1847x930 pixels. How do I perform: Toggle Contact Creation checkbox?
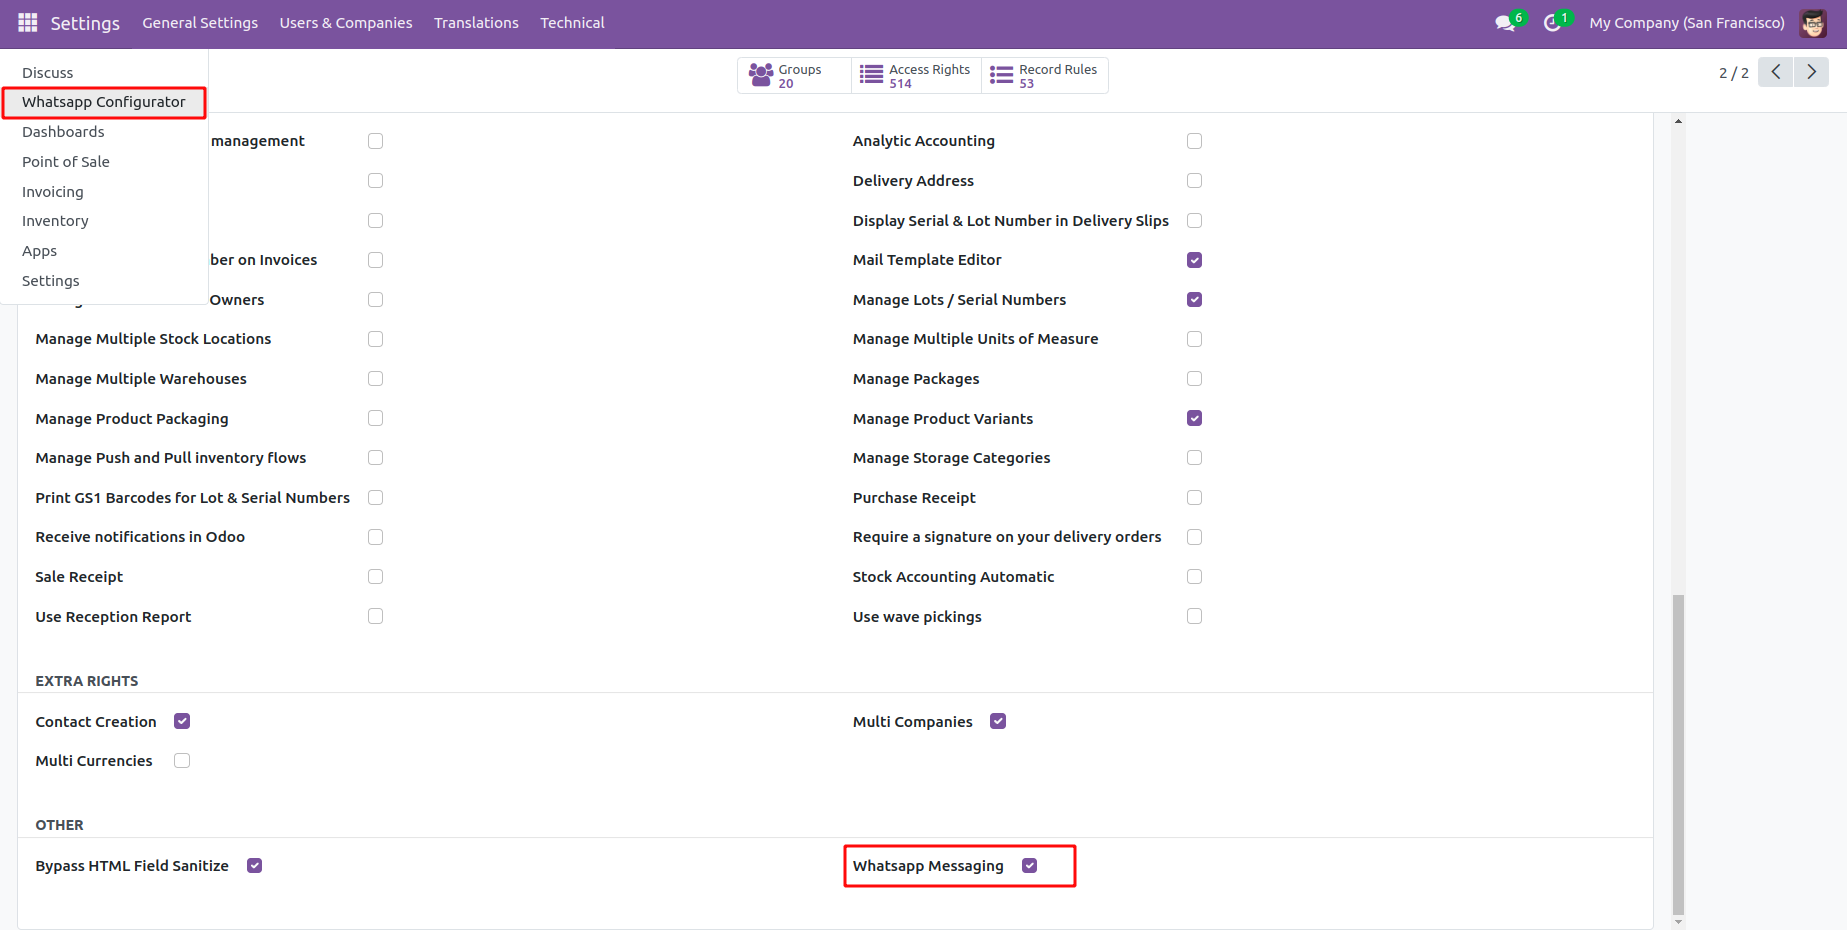tap(182, 721)
